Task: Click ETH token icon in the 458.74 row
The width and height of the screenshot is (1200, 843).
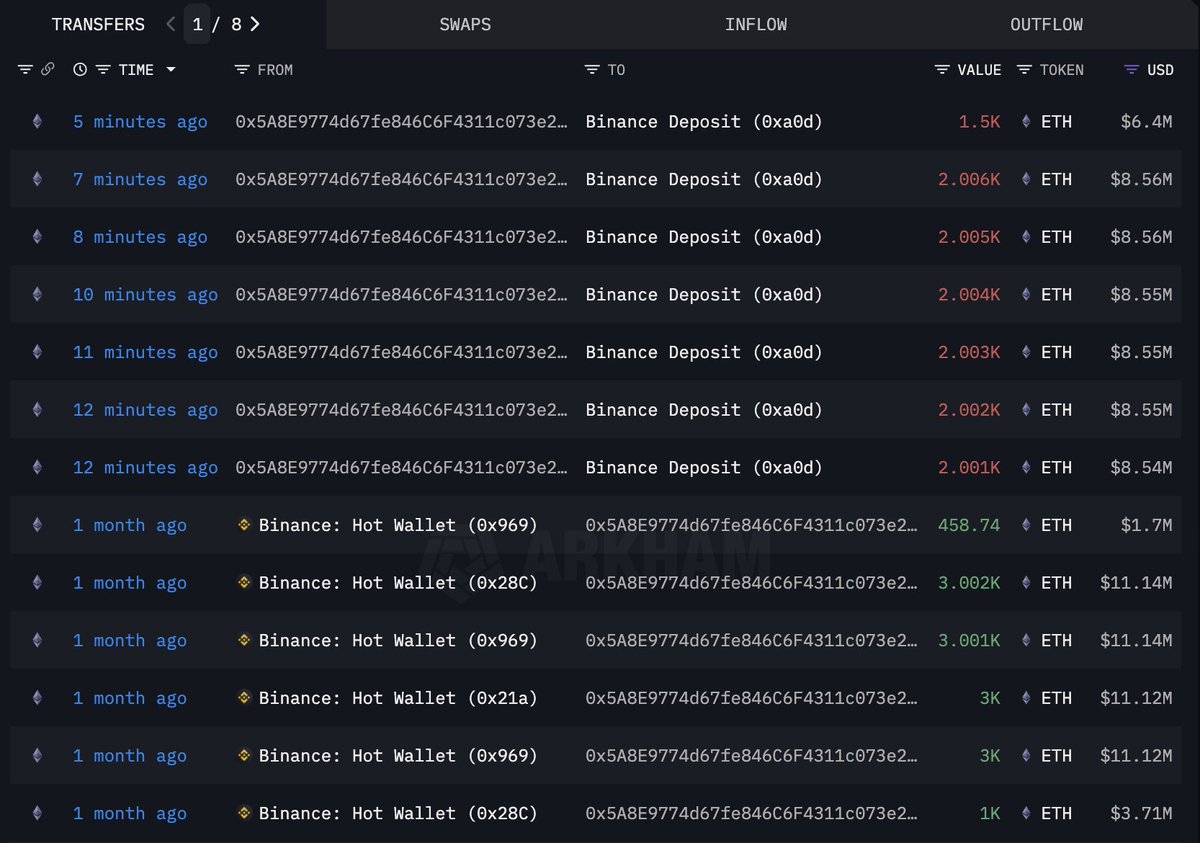Action: pos(1026,526)
